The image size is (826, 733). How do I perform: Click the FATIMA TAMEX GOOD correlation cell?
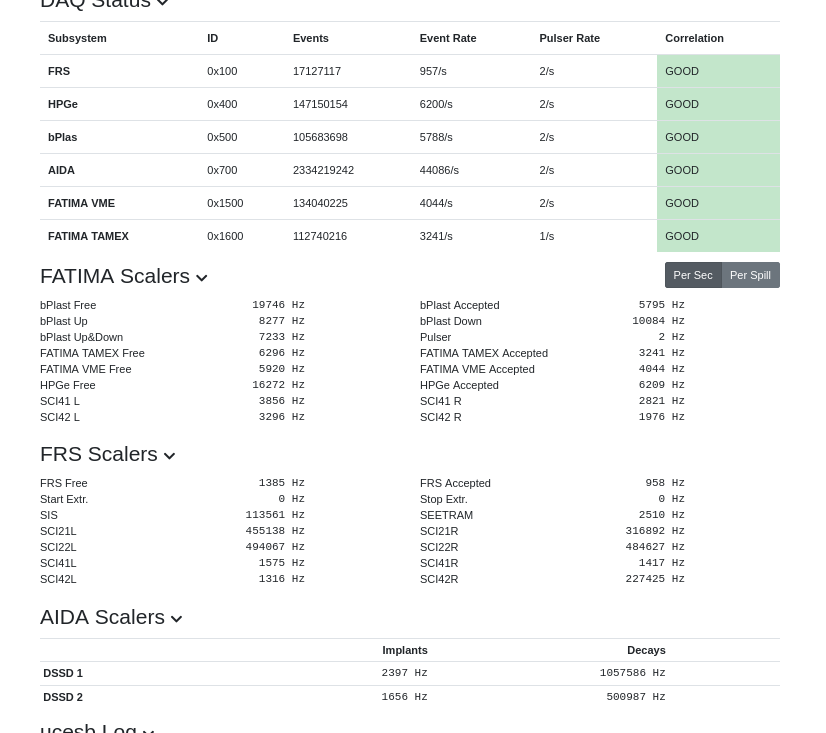tap(718, 236)
